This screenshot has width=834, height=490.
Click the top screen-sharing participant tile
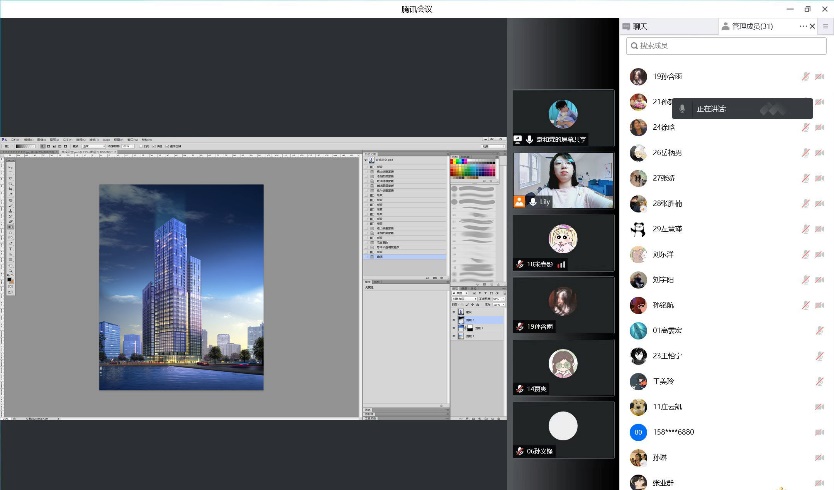point(564,117)
